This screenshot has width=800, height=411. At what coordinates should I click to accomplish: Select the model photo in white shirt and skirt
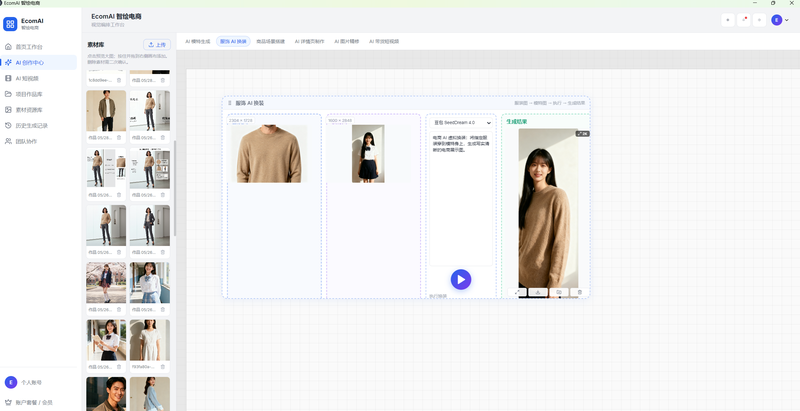tap(368, 153)
